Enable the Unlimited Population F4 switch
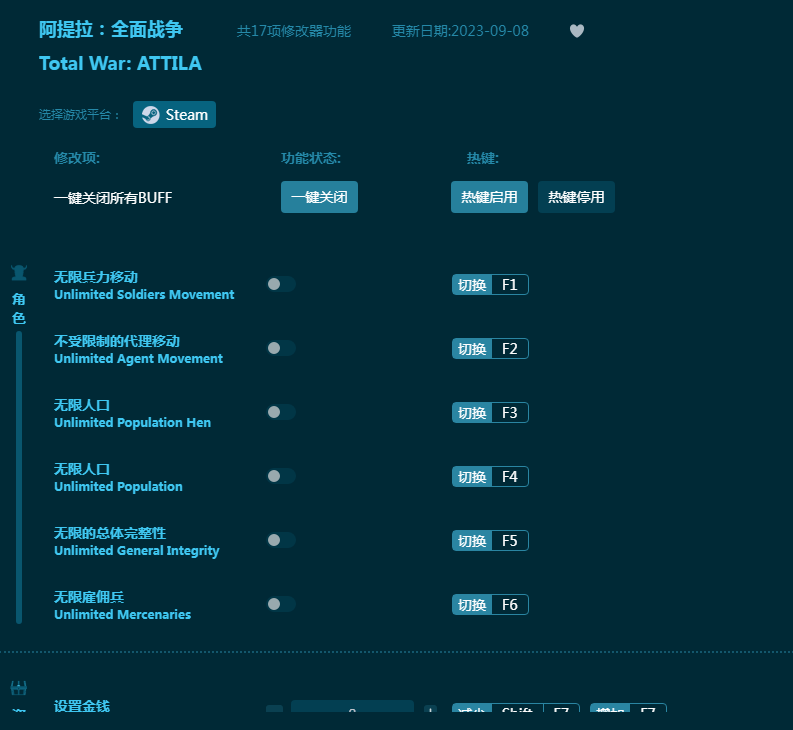This screenshot has height=730, width=793. pos(281,476)
